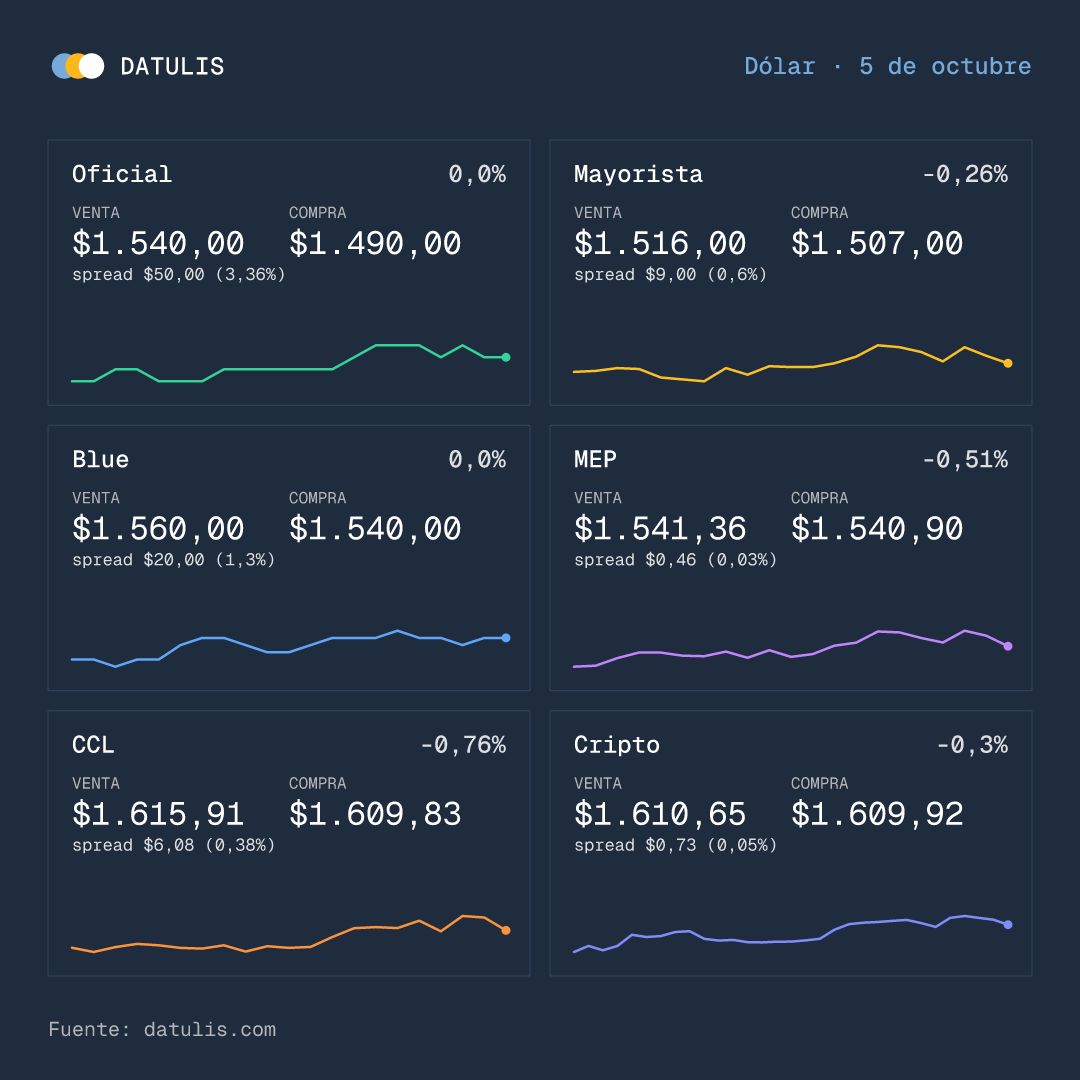Select the Blue card title
Screen dimensions: 1080x1080
[101, 459]
